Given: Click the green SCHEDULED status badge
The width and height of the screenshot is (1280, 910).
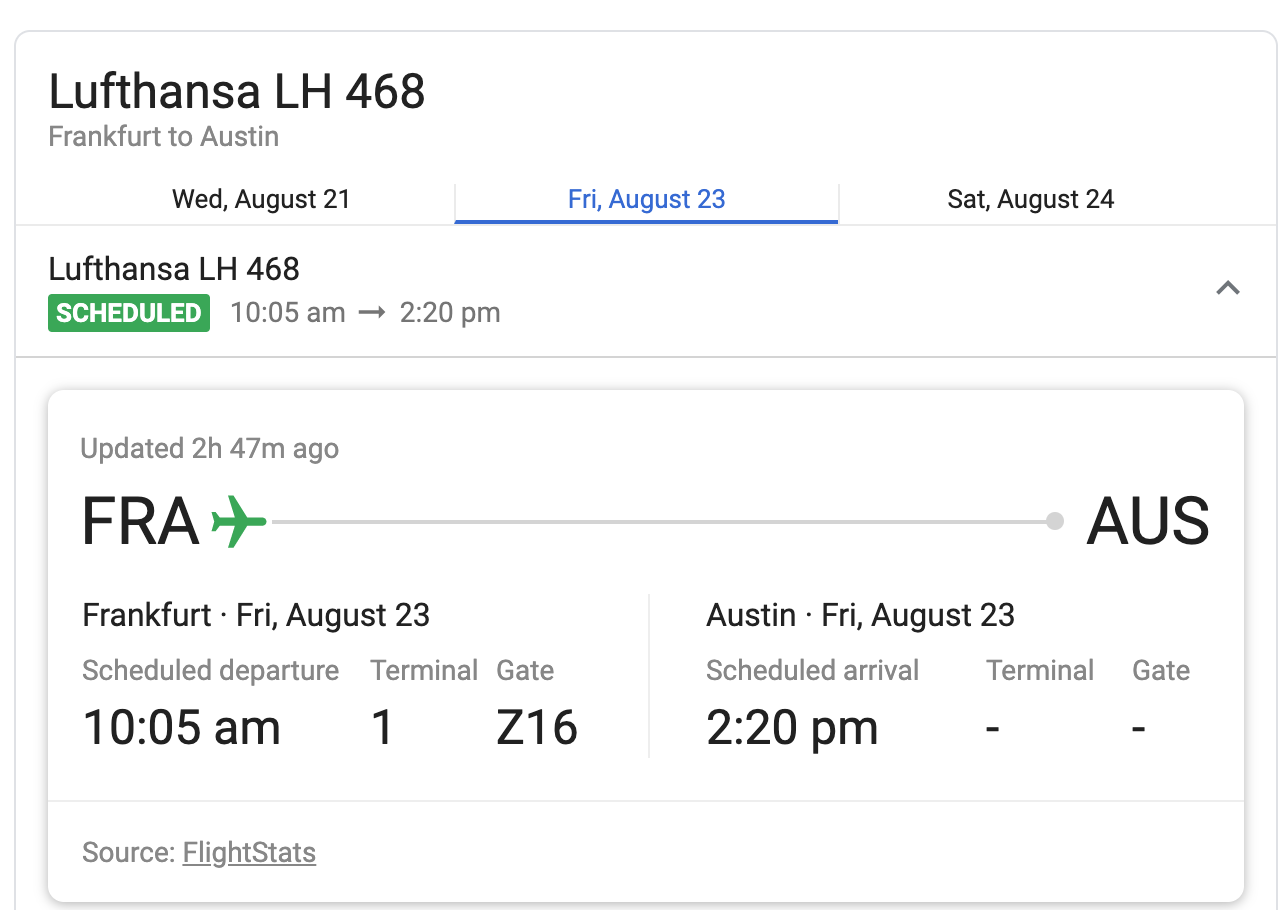Looking at the screenshot, I should point(129,313).
